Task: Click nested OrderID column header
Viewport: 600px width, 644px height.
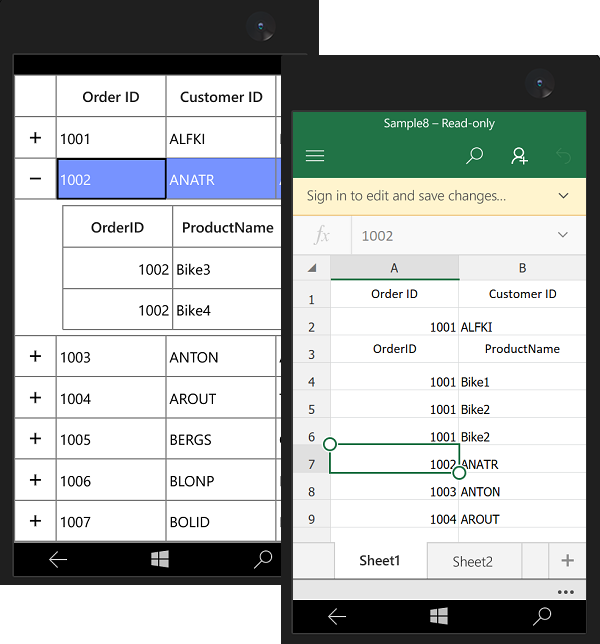Action: pos(117,227)
